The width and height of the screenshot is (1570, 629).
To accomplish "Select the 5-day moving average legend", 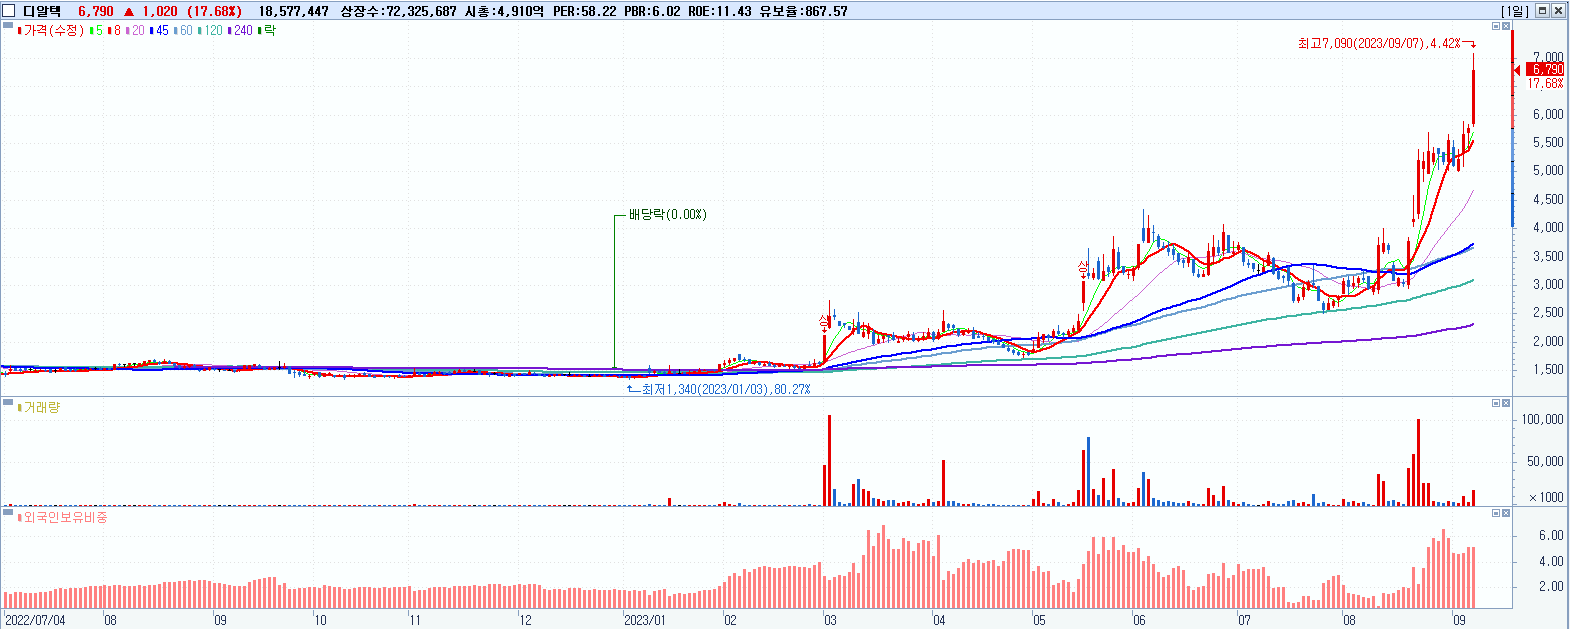I will click(97, 31).
